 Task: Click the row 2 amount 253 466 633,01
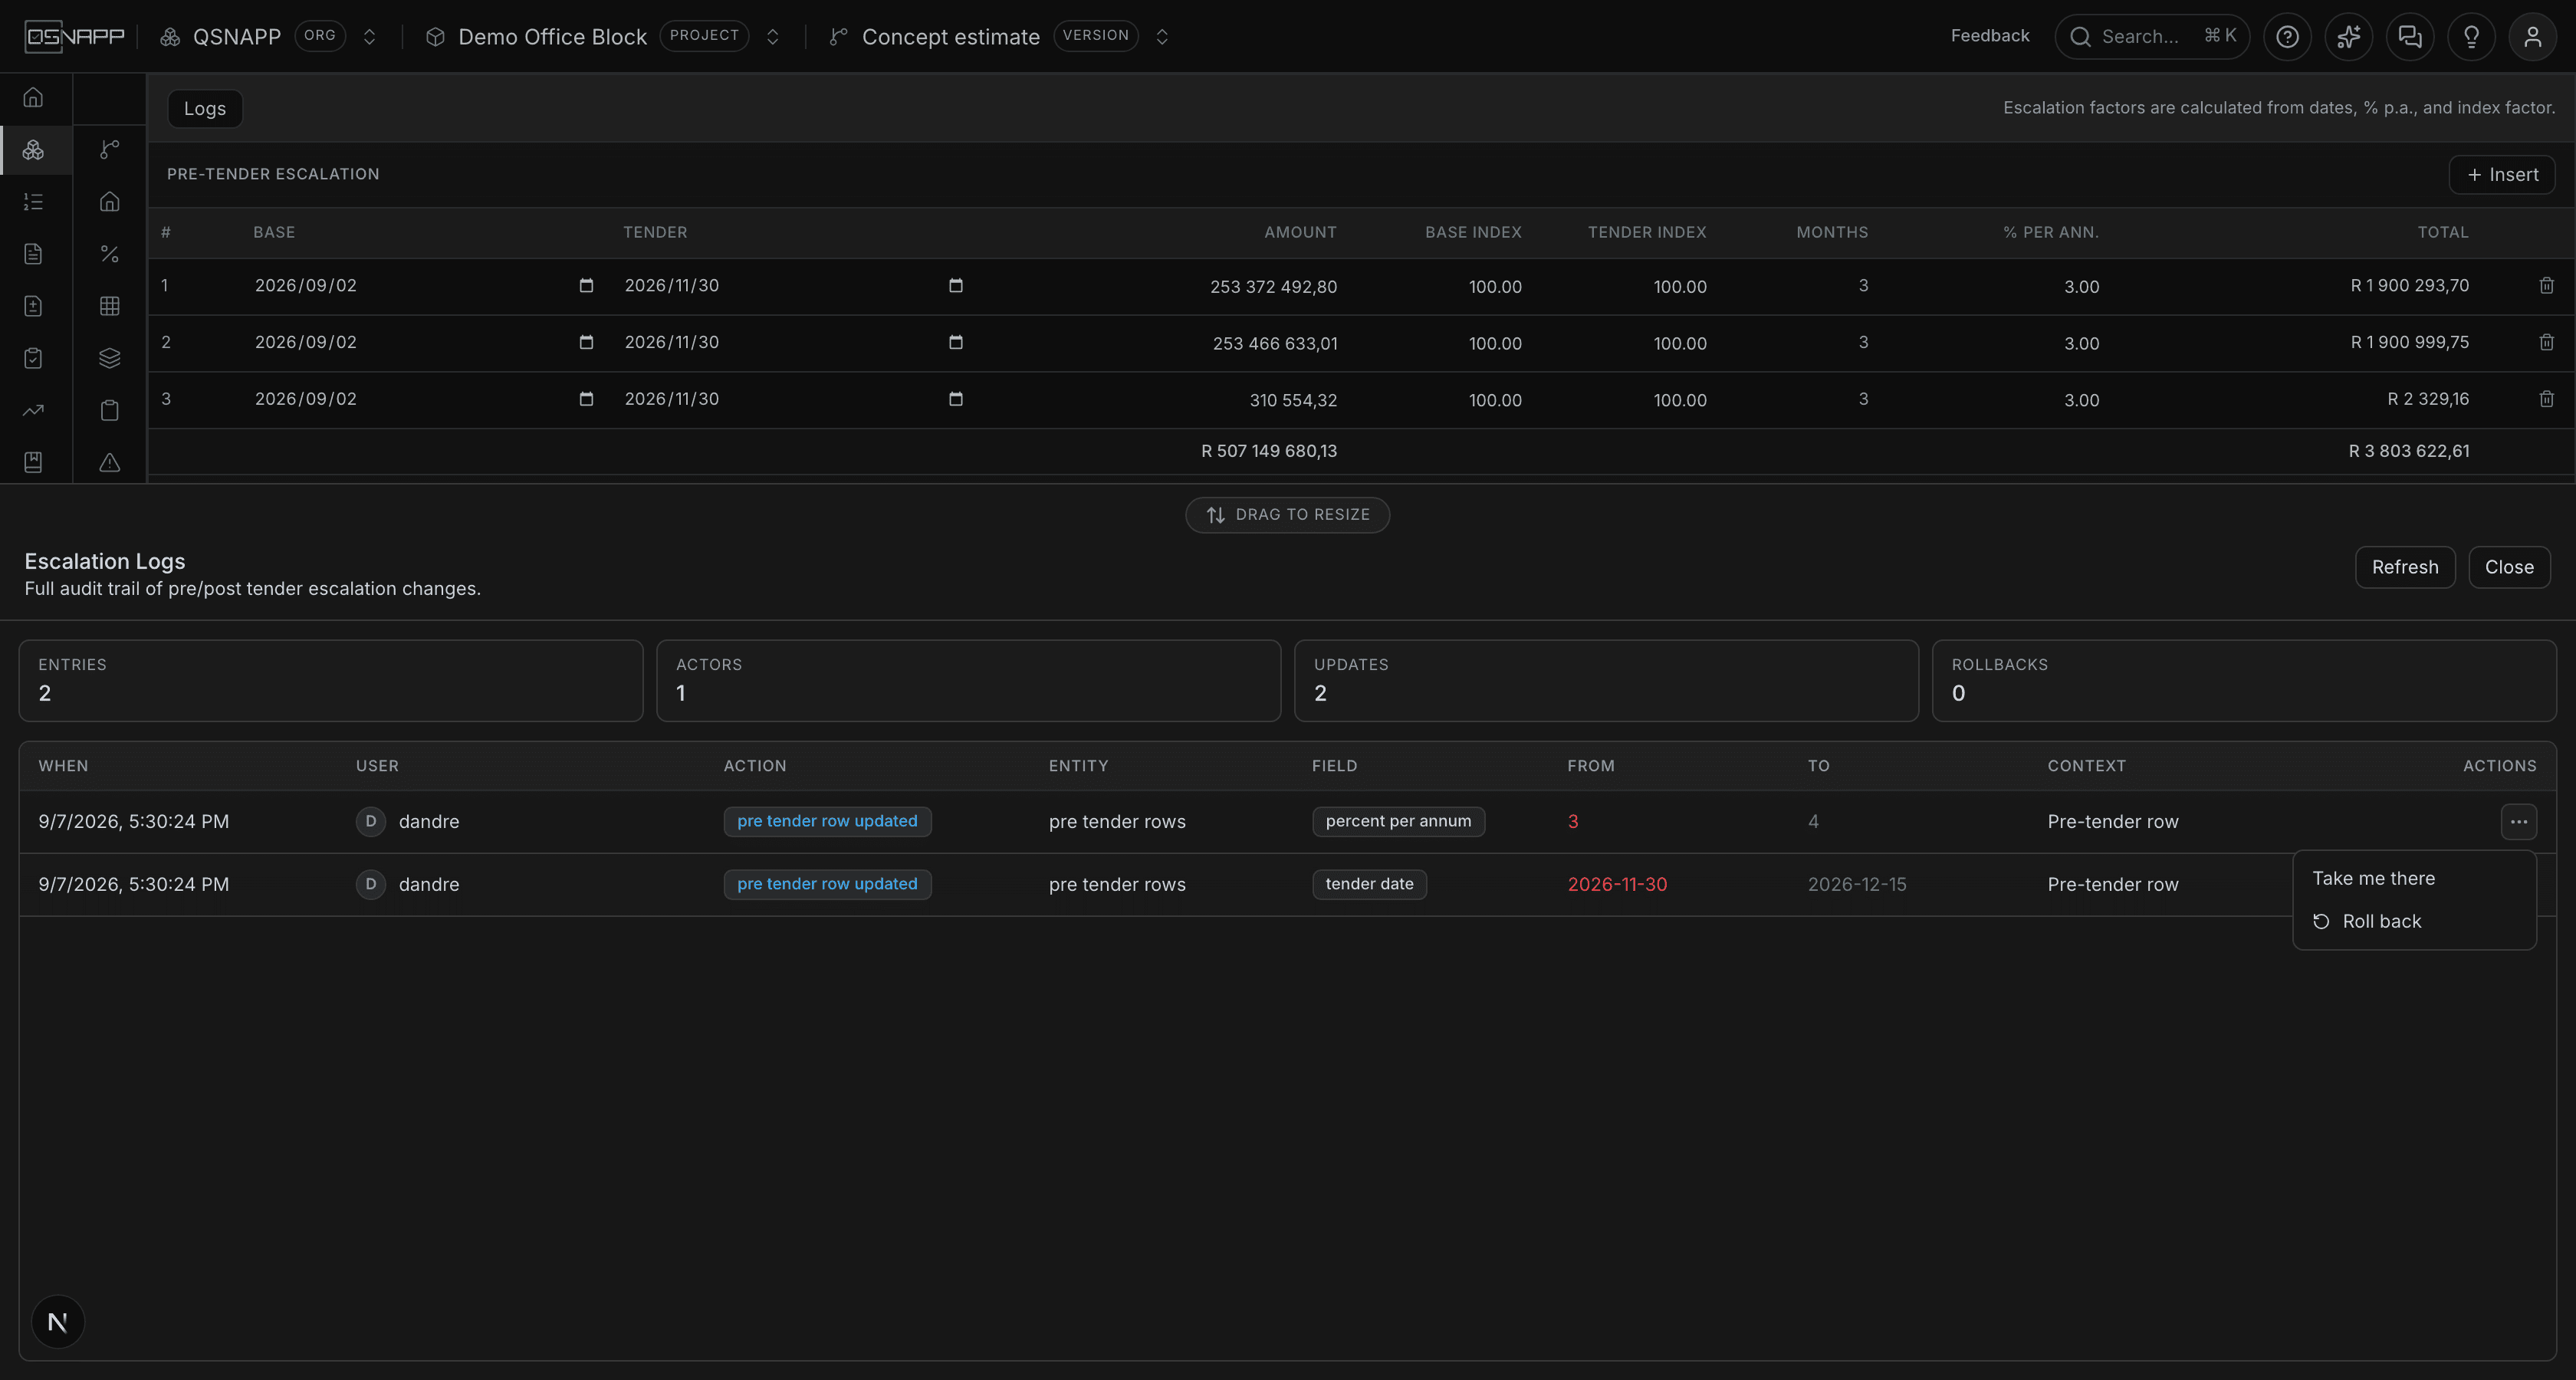[x=1274, y=344]
